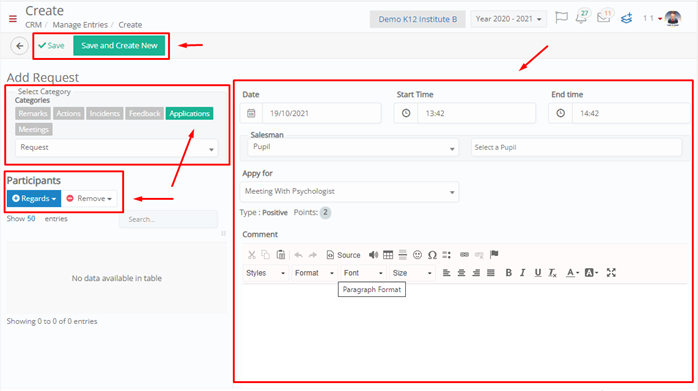Image resolution: width=698 pixels, height=391 pixels.
Task: Click the Paste clipboard icon
Action: 280,255
